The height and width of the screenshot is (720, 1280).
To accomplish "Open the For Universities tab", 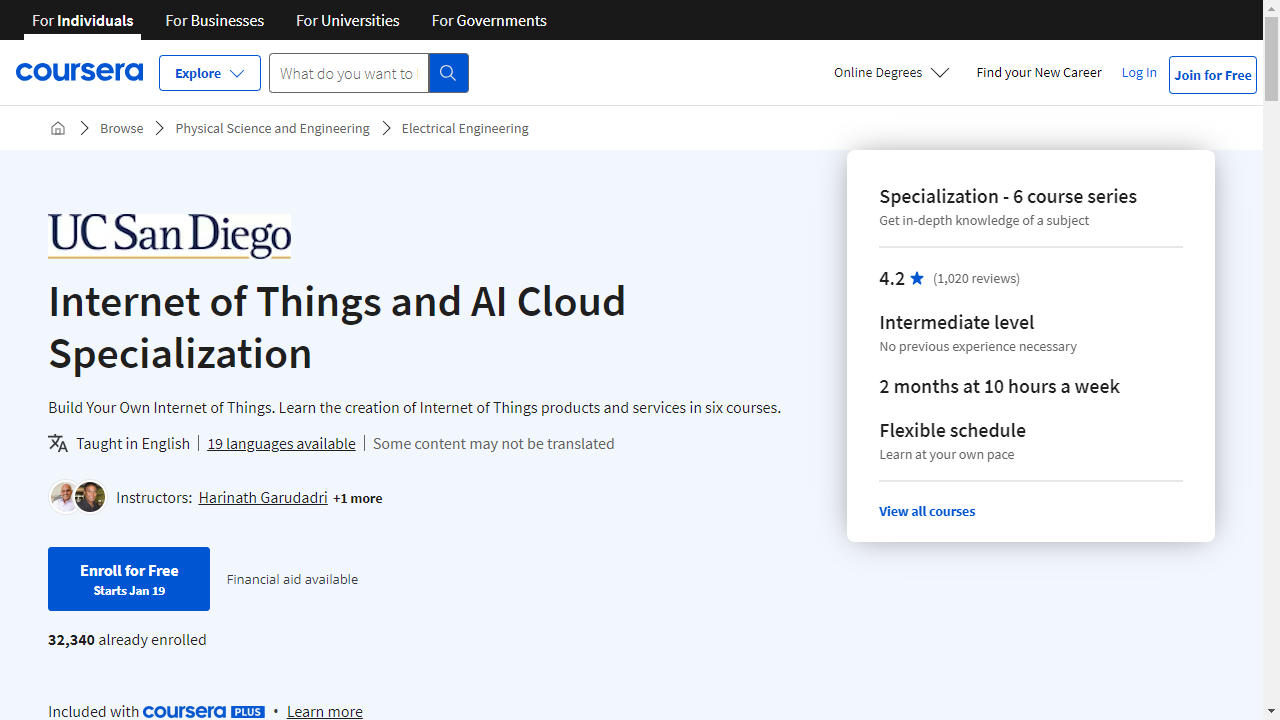I will 348,20.
